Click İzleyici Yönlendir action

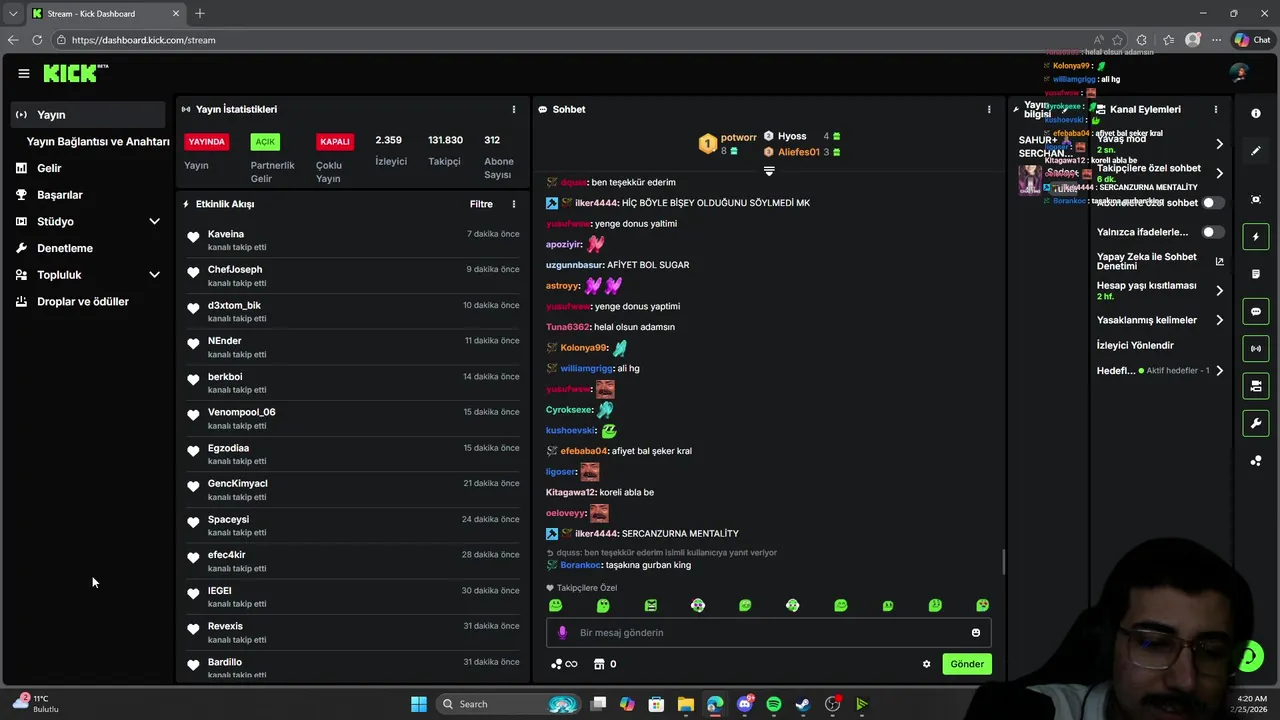point(1135,345)
